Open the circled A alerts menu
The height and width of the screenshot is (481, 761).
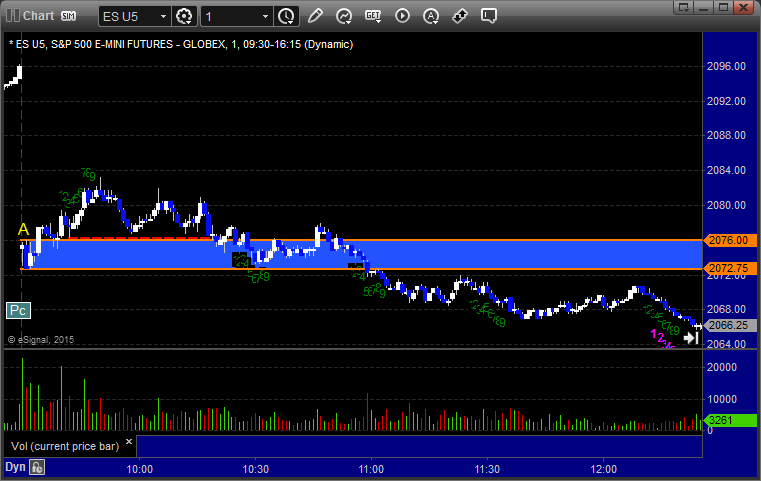[431, 16]
